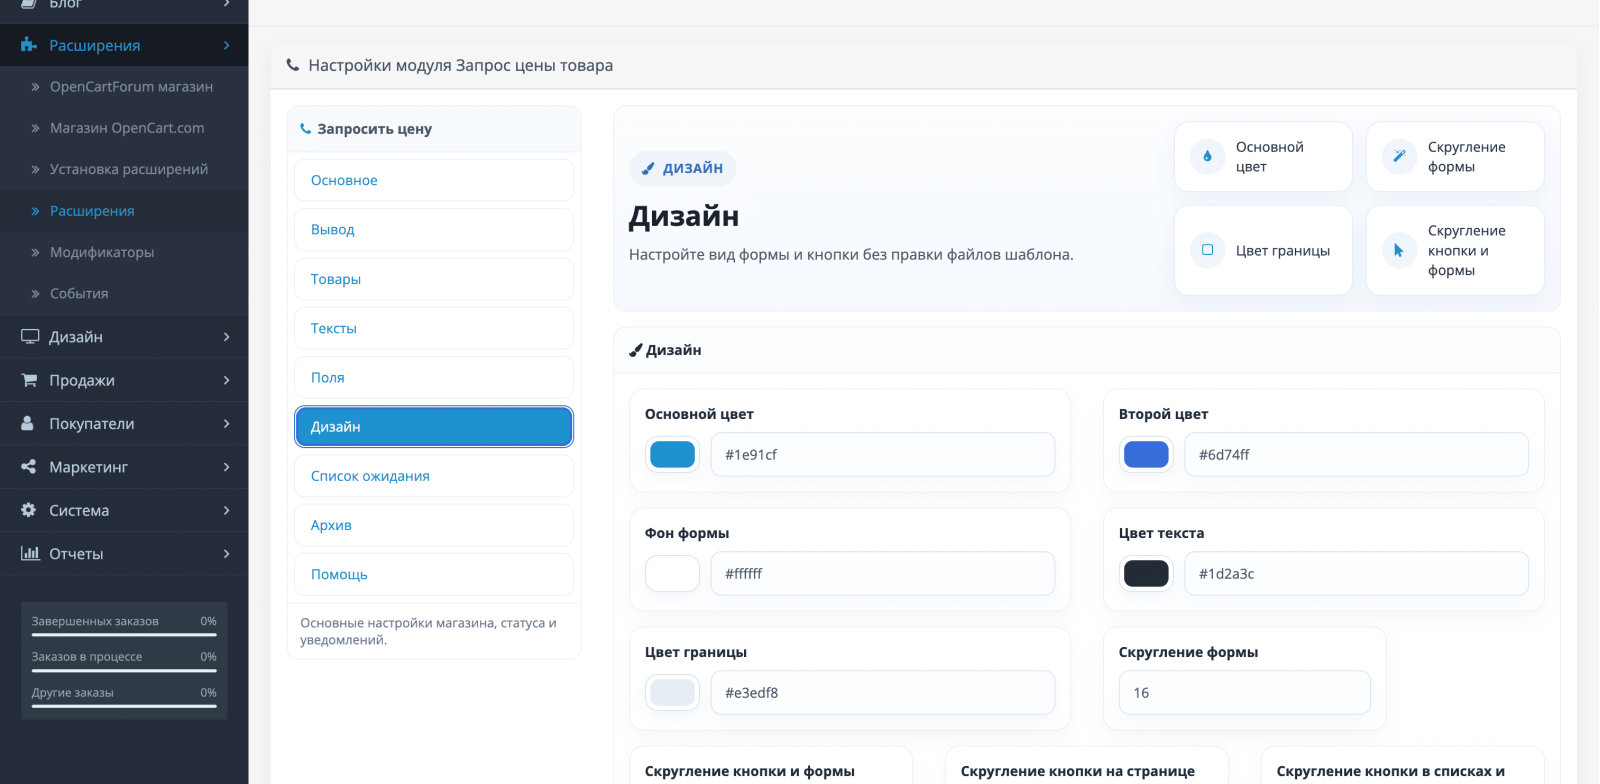Switch to the Тексты tab
This screenshot has height=784, width=1600.
coord(434,328)
